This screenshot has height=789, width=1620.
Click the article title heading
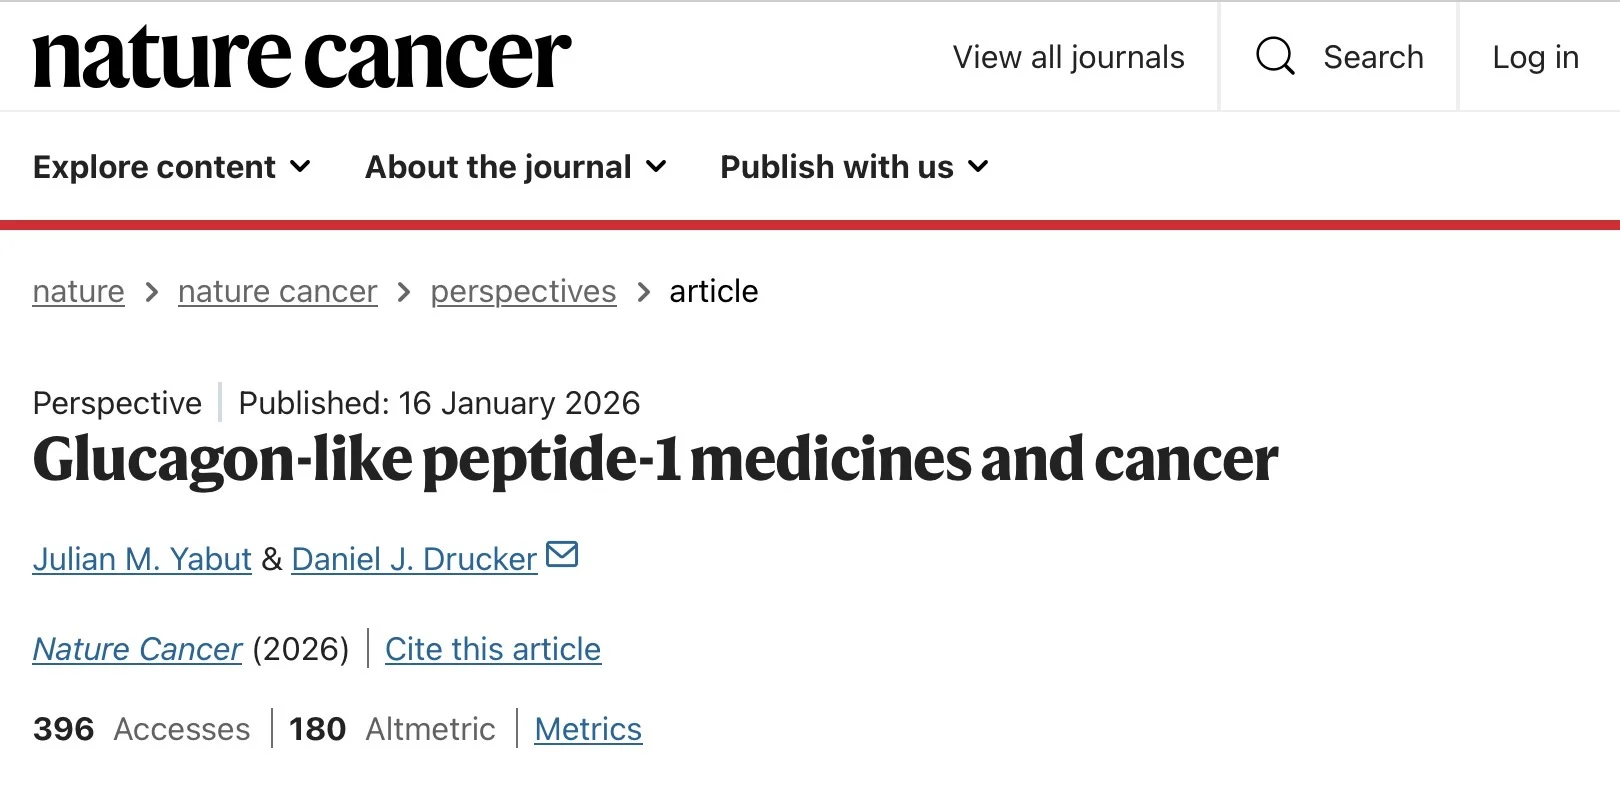point(655,460)
